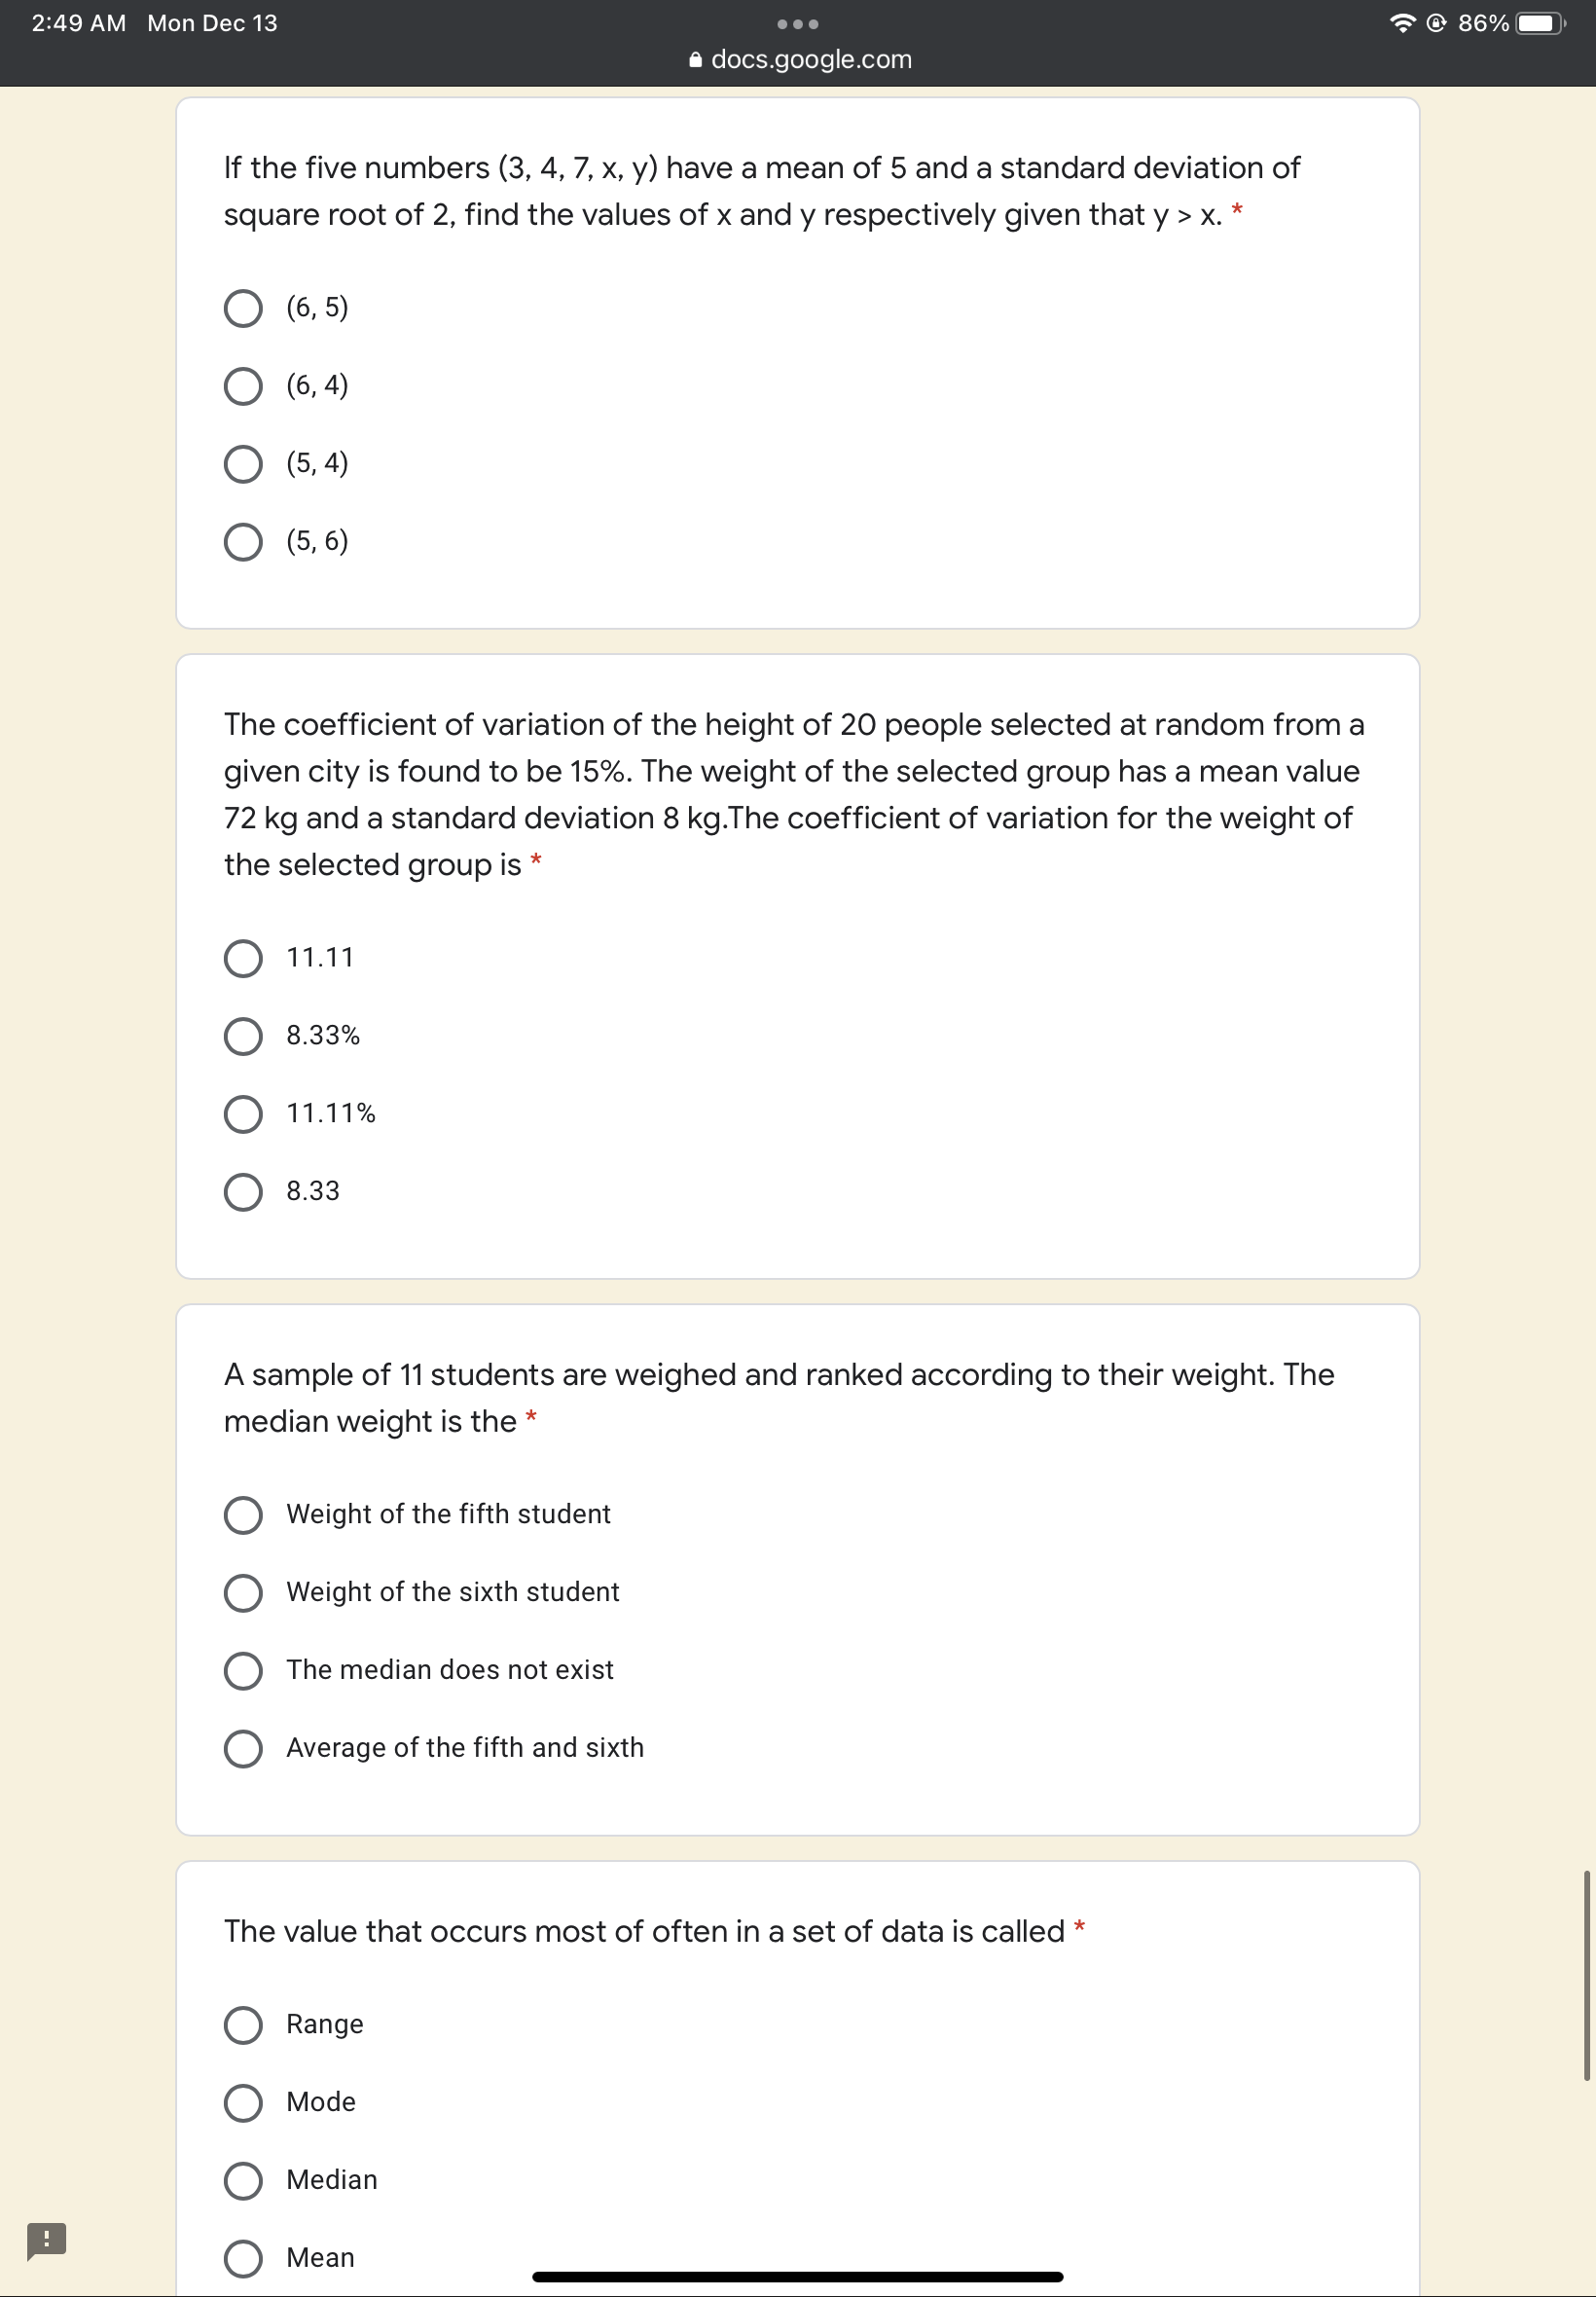Select 'Average of the fifth and sixth'
1596x2297 pixels.
[x=243, y=1748]
